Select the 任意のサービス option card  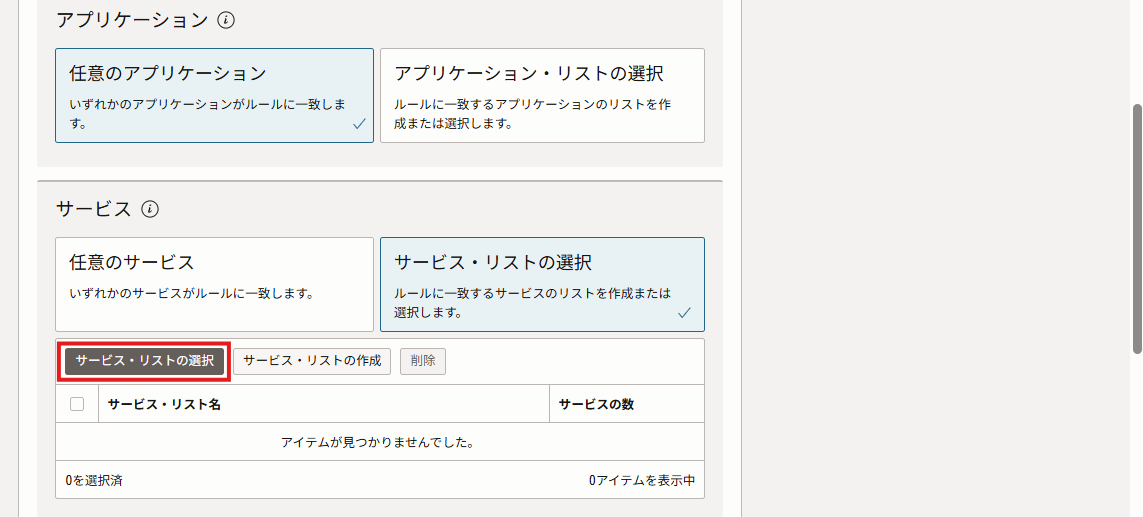pos(214,284)
